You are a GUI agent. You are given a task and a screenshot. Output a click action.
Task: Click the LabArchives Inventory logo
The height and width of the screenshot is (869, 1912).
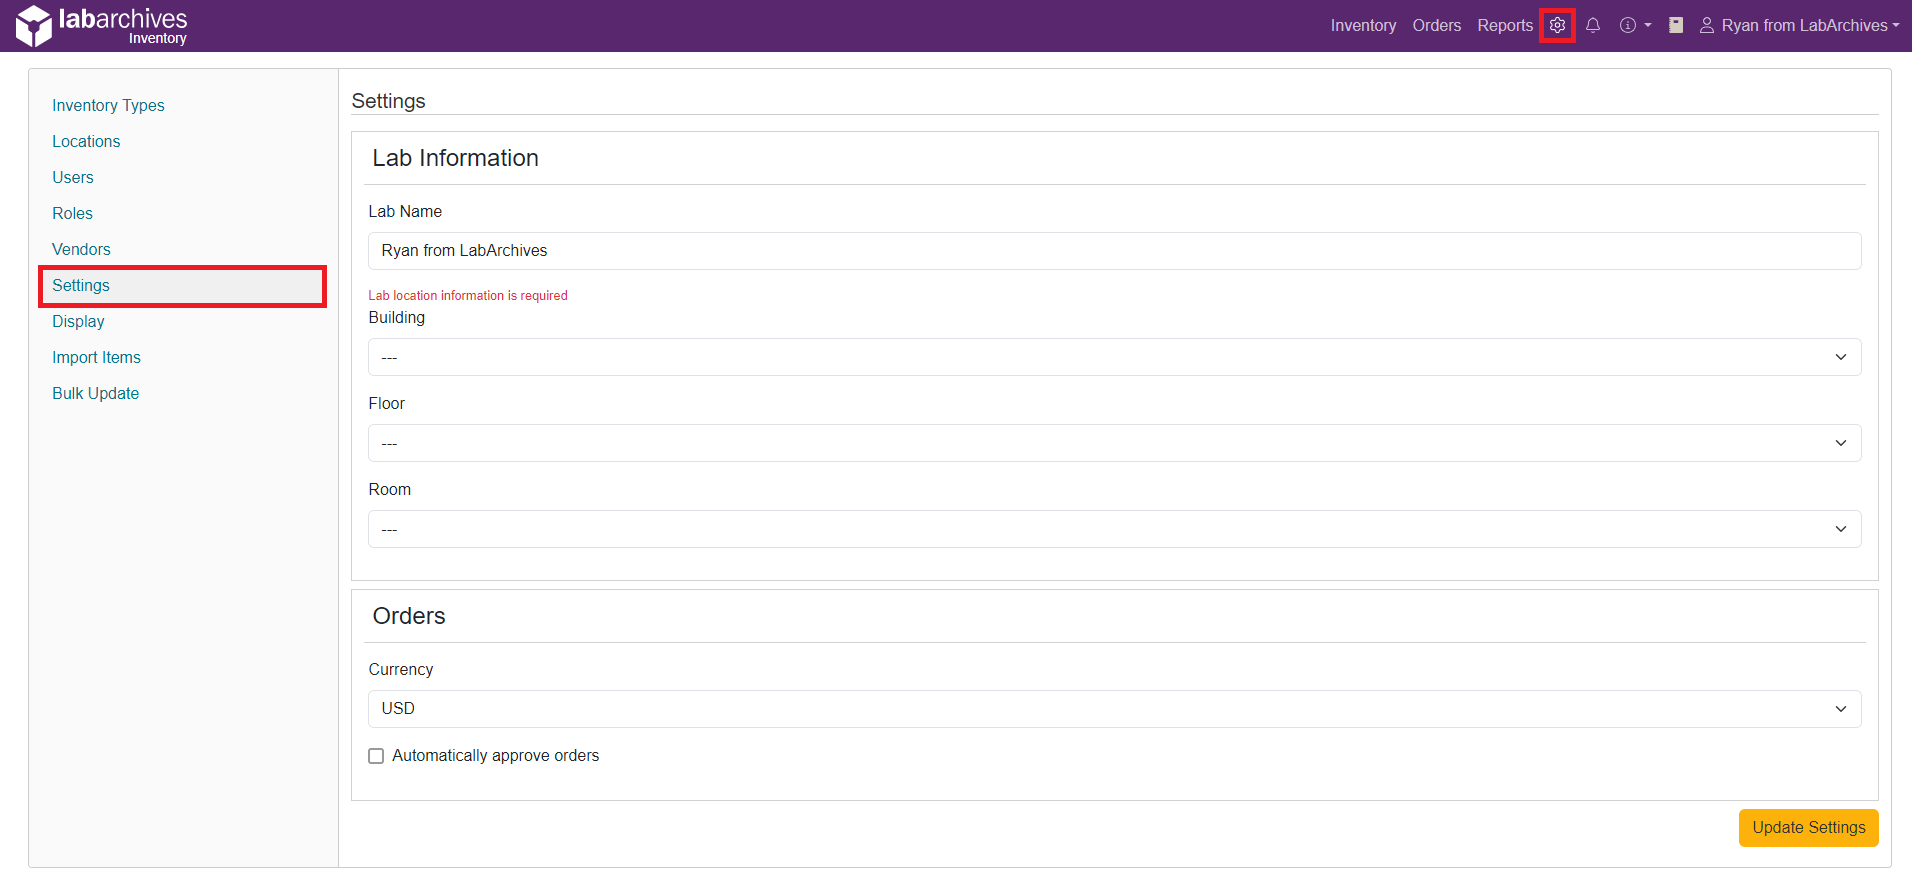(102, 26)
